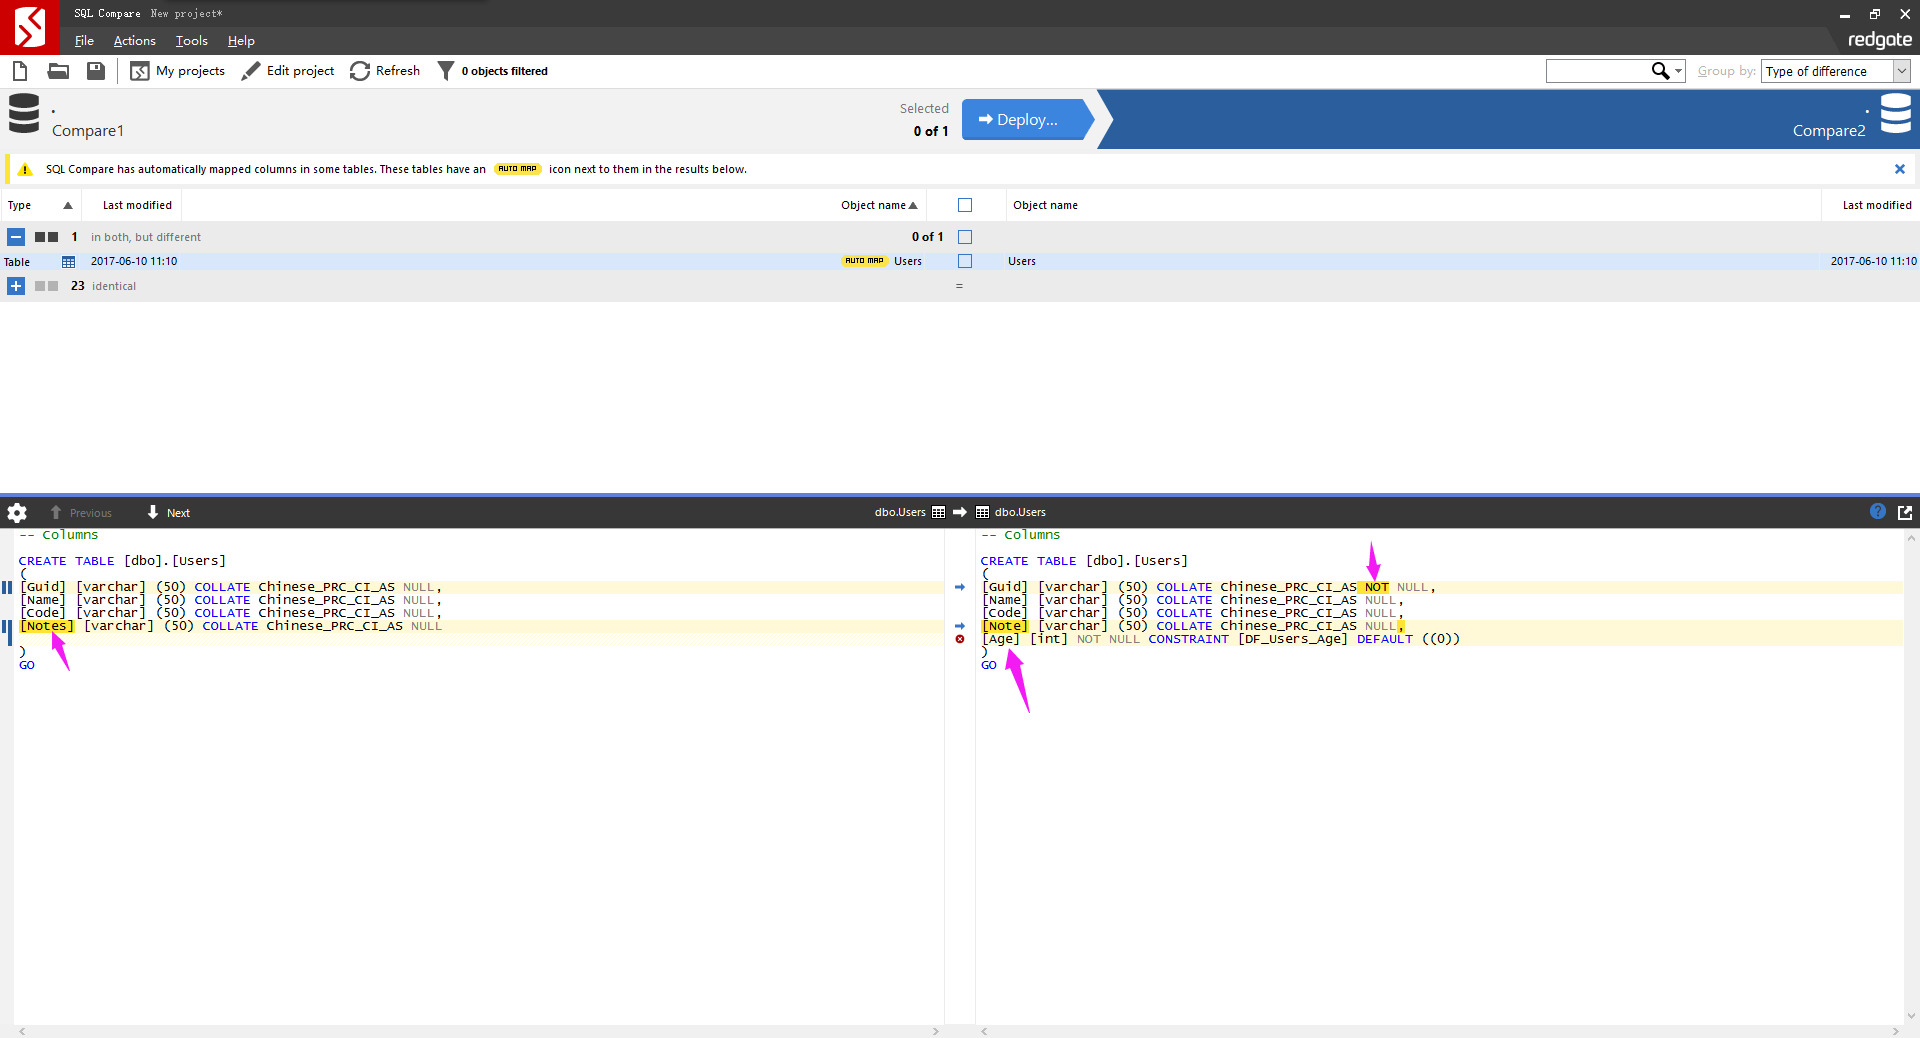Open the SQL view settings gear
The height and width of the screenshot is (1038, 1920).
click(17, 513)
